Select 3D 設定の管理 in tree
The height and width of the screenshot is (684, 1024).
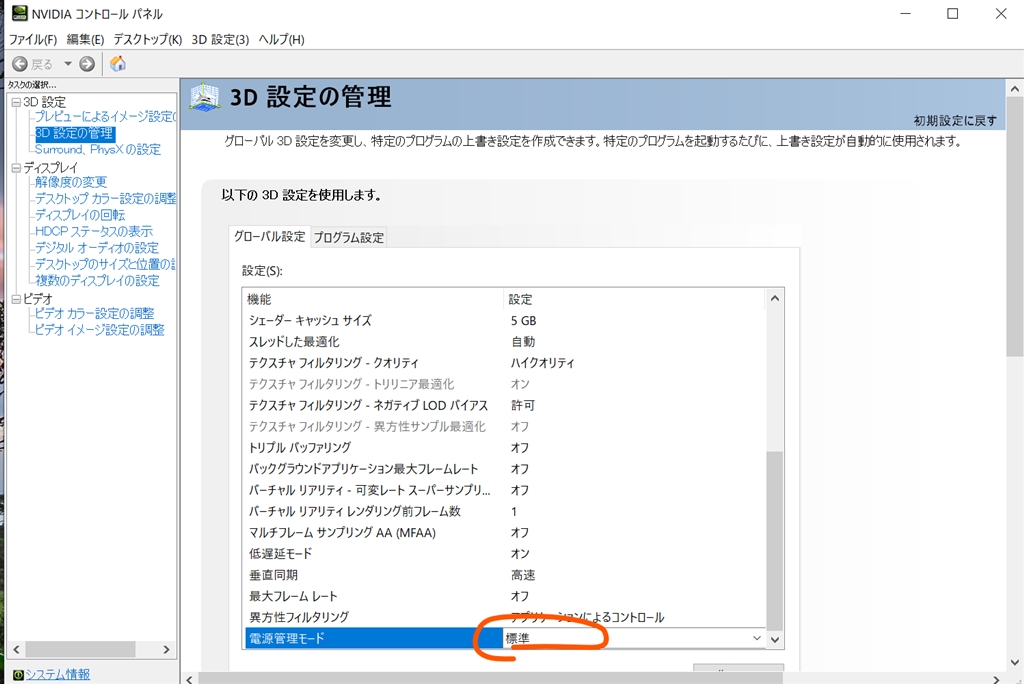pos(74,133)
